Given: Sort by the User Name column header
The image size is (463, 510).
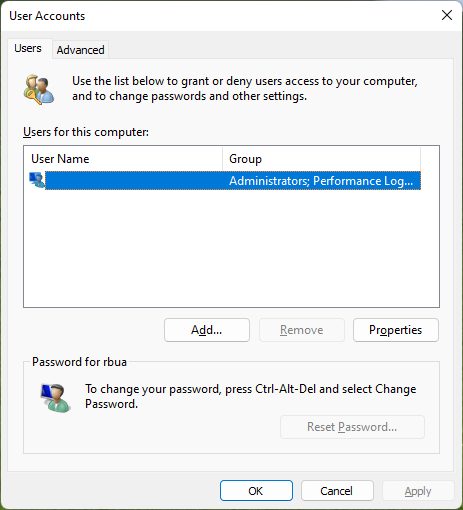Looking at the screenshot, I should pyautogui.click(x=123, y=159).
